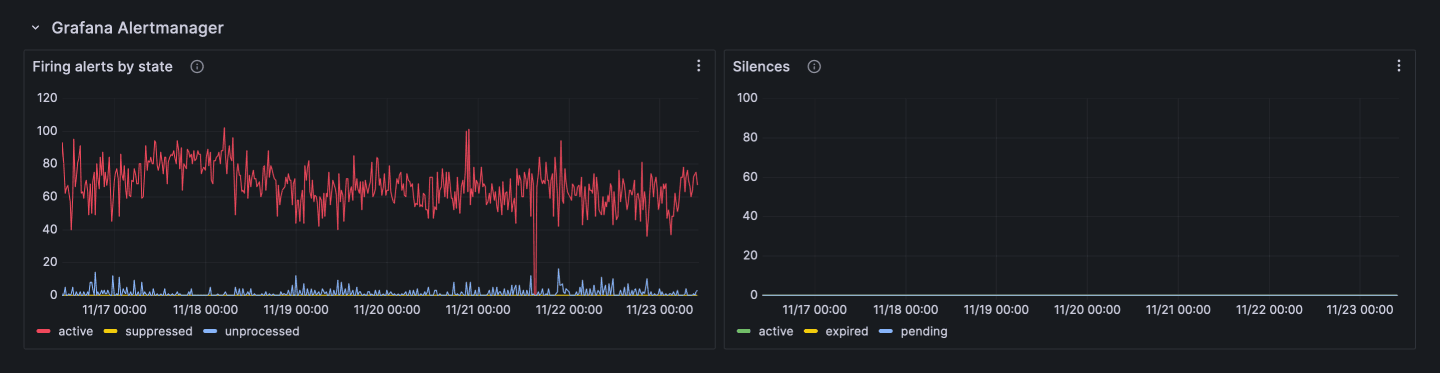Click blue color swatch of unprocessed legend
The image size is (1440, 373).
tap(210, 331)
